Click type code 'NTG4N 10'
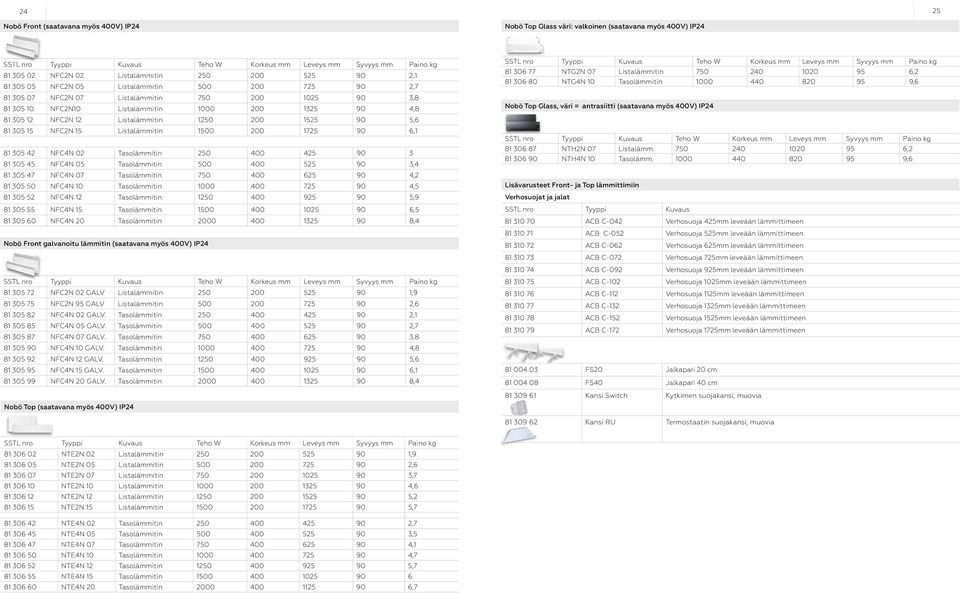 578,81
